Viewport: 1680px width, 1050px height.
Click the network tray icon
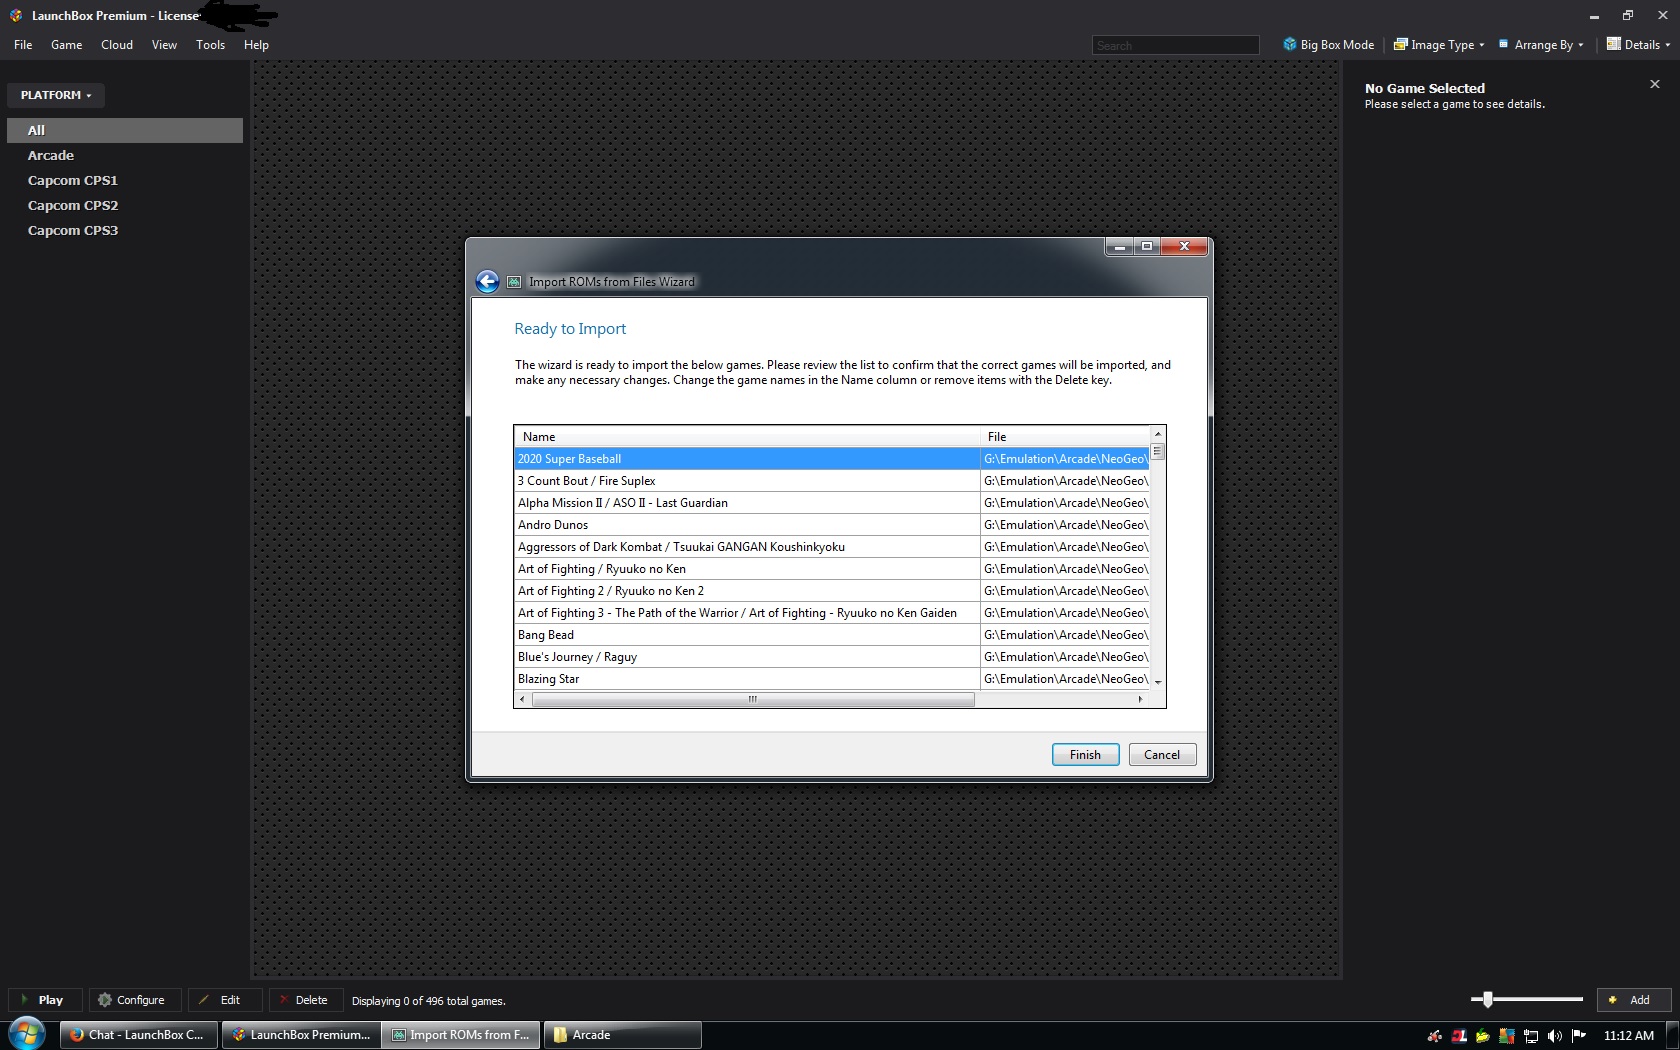[x=1531, y=1036]
